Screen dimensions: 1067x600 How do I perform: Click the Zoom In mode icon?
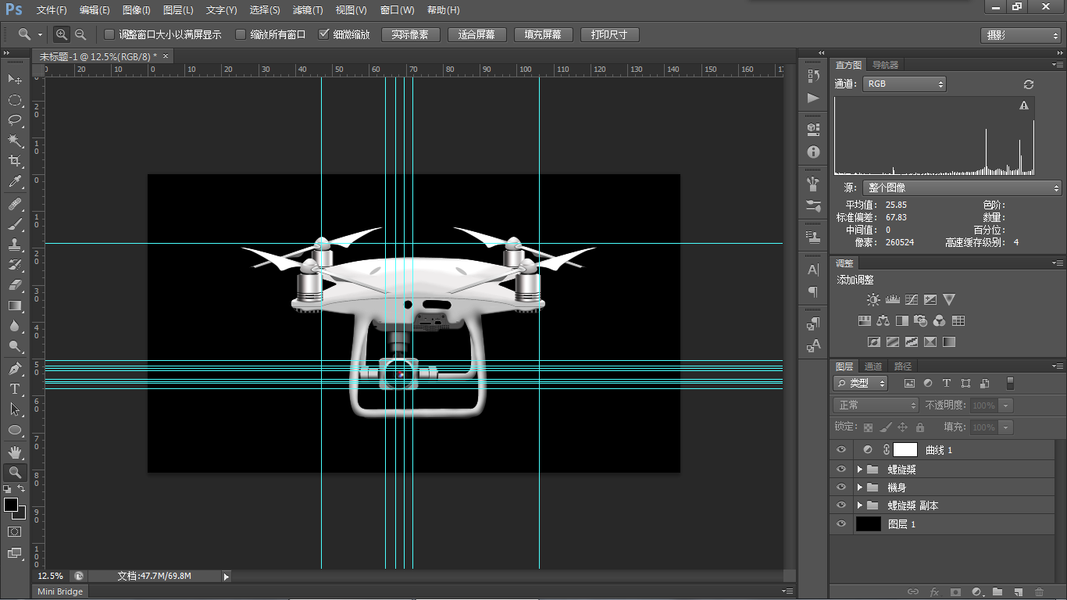[61, 35]
